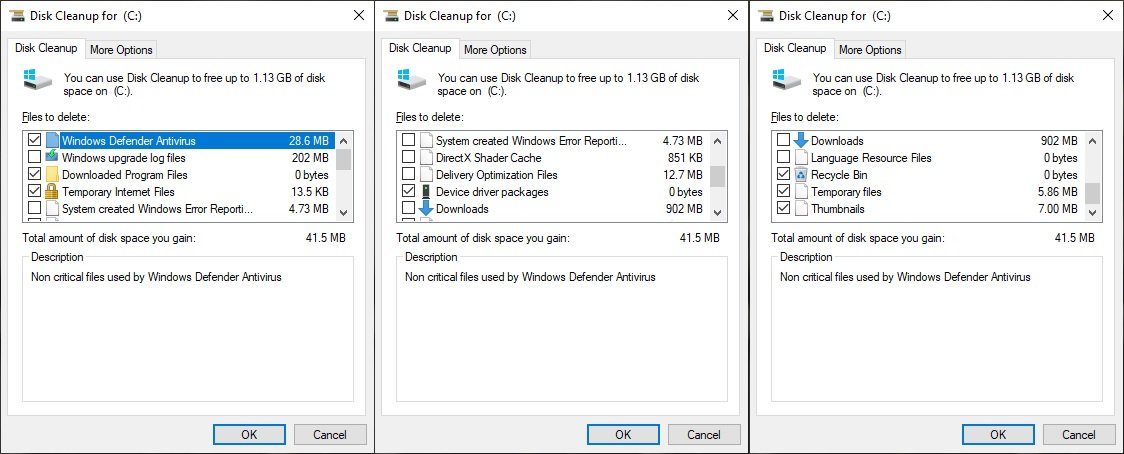Click scroll down arrow in leftmost file list

[344, 212]
